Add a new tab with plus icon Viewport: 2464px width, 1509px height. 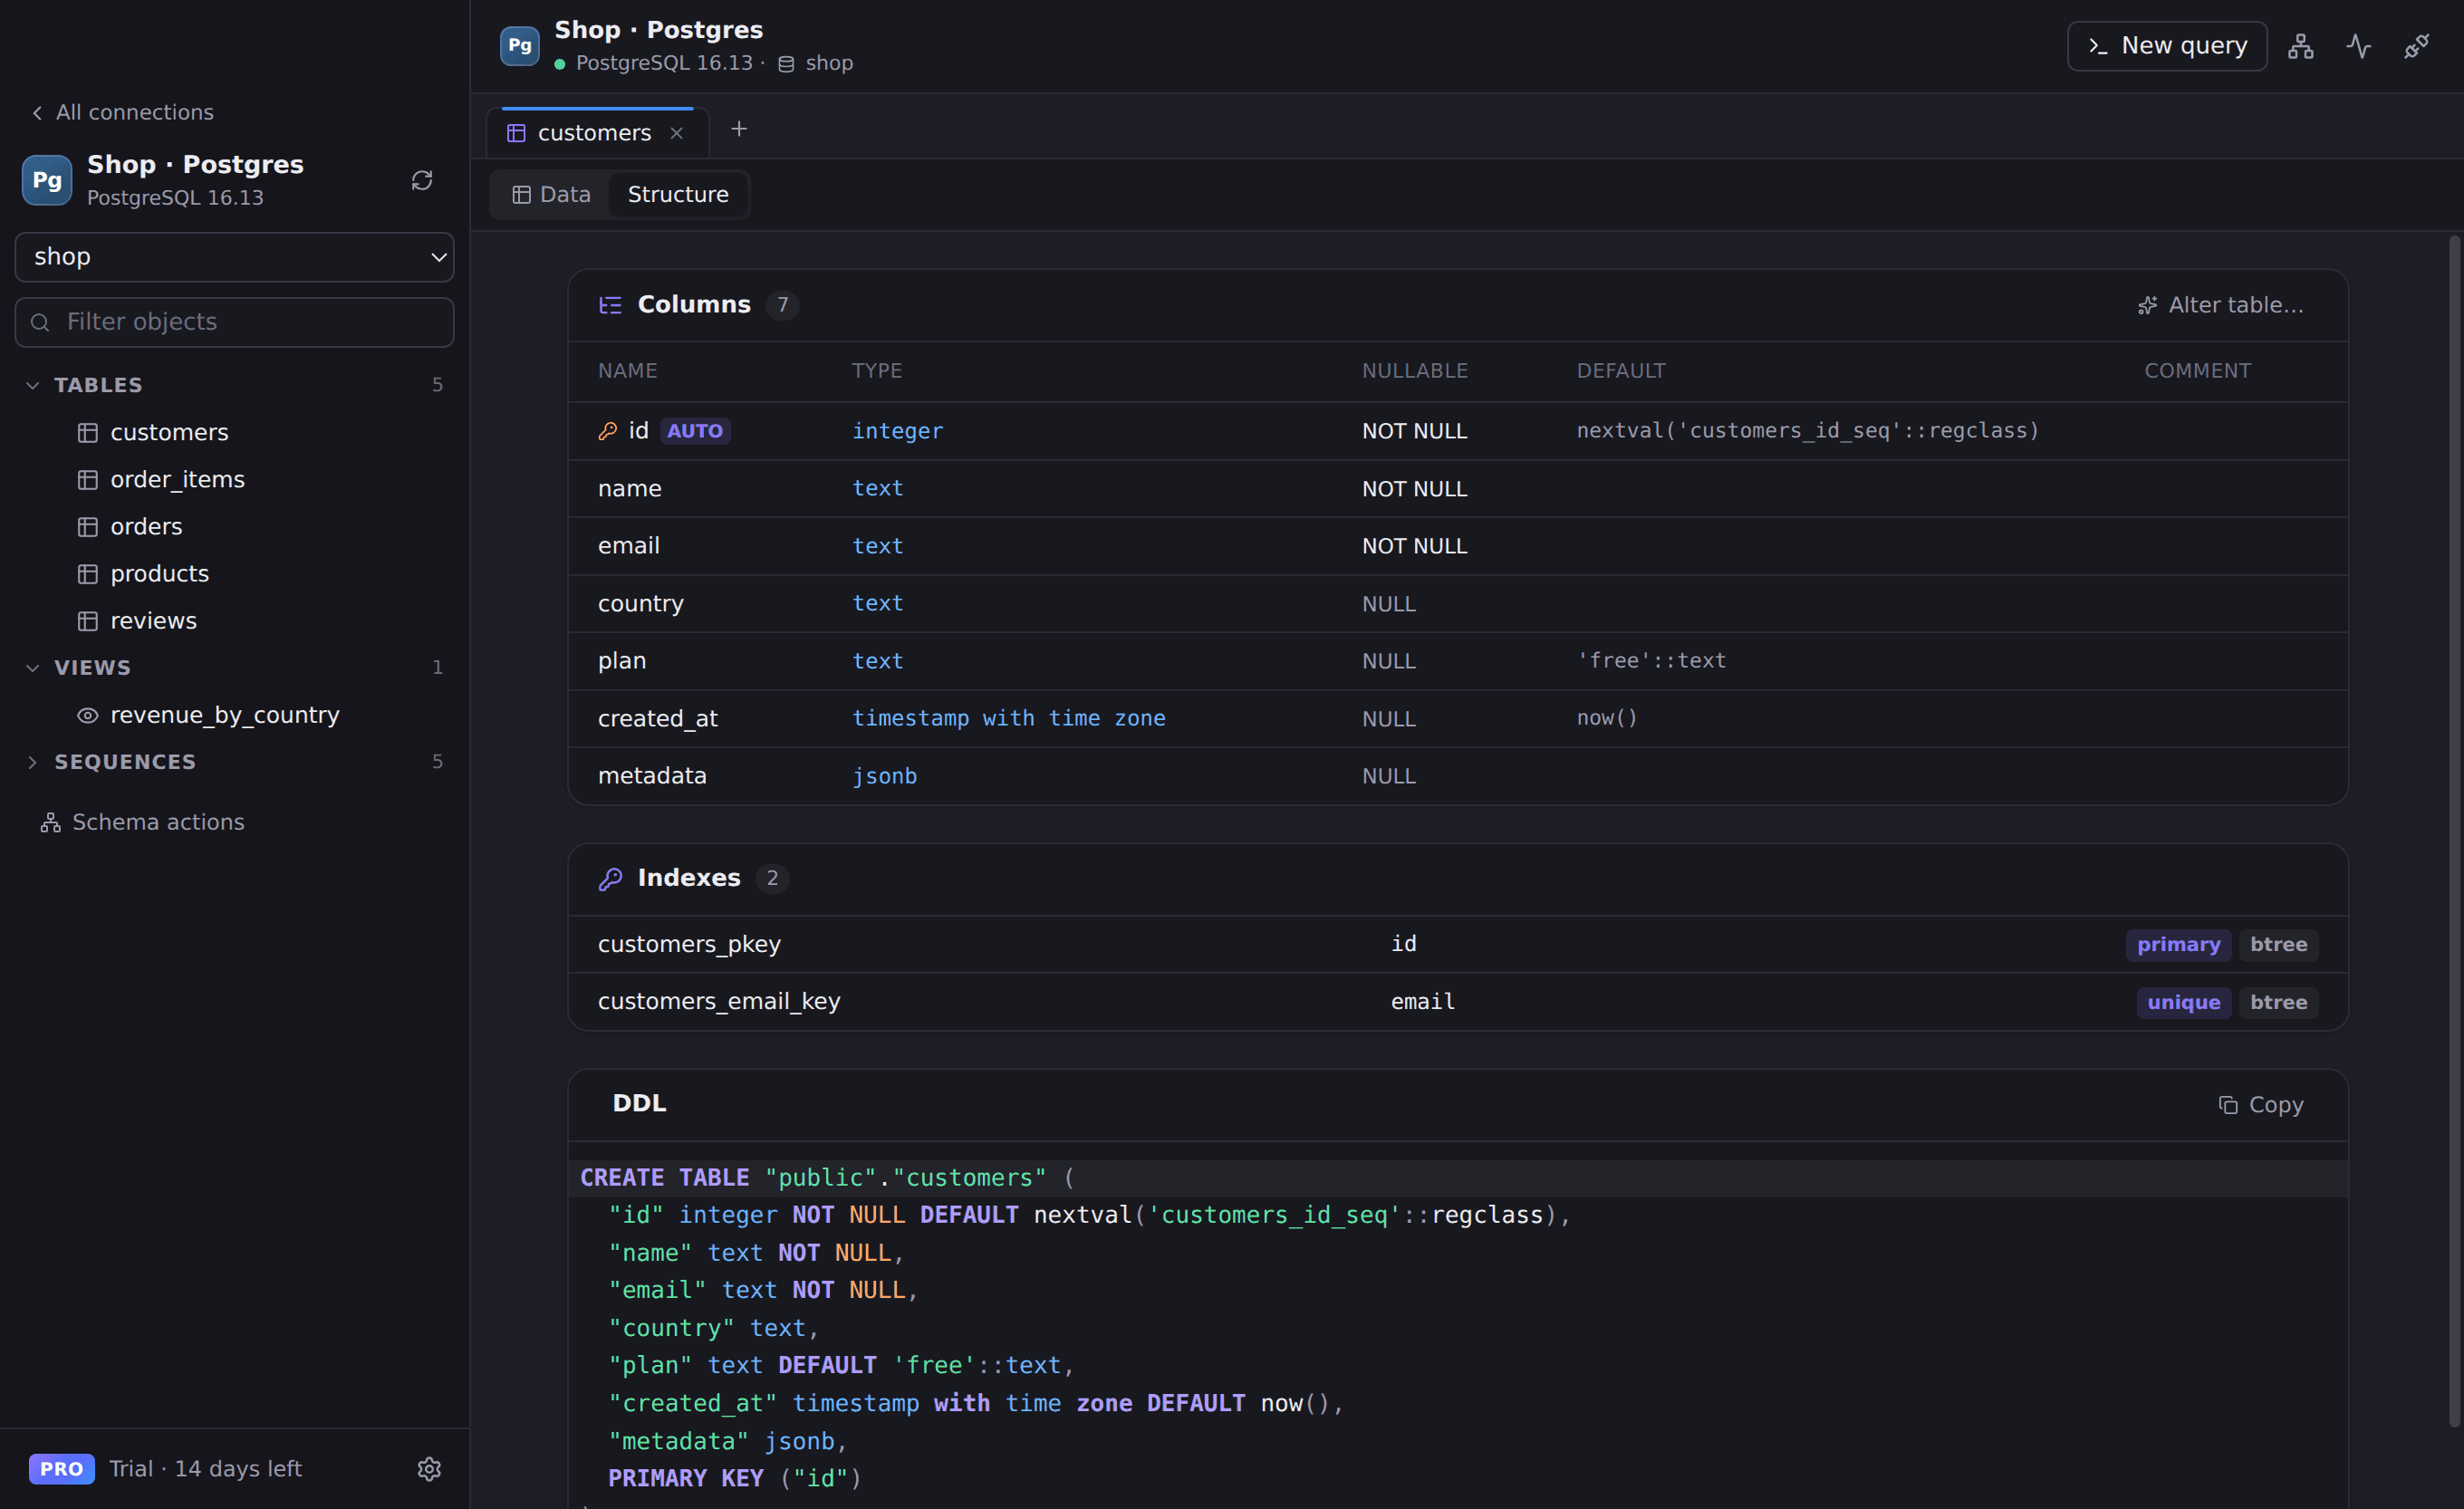[x=739, y=129]
